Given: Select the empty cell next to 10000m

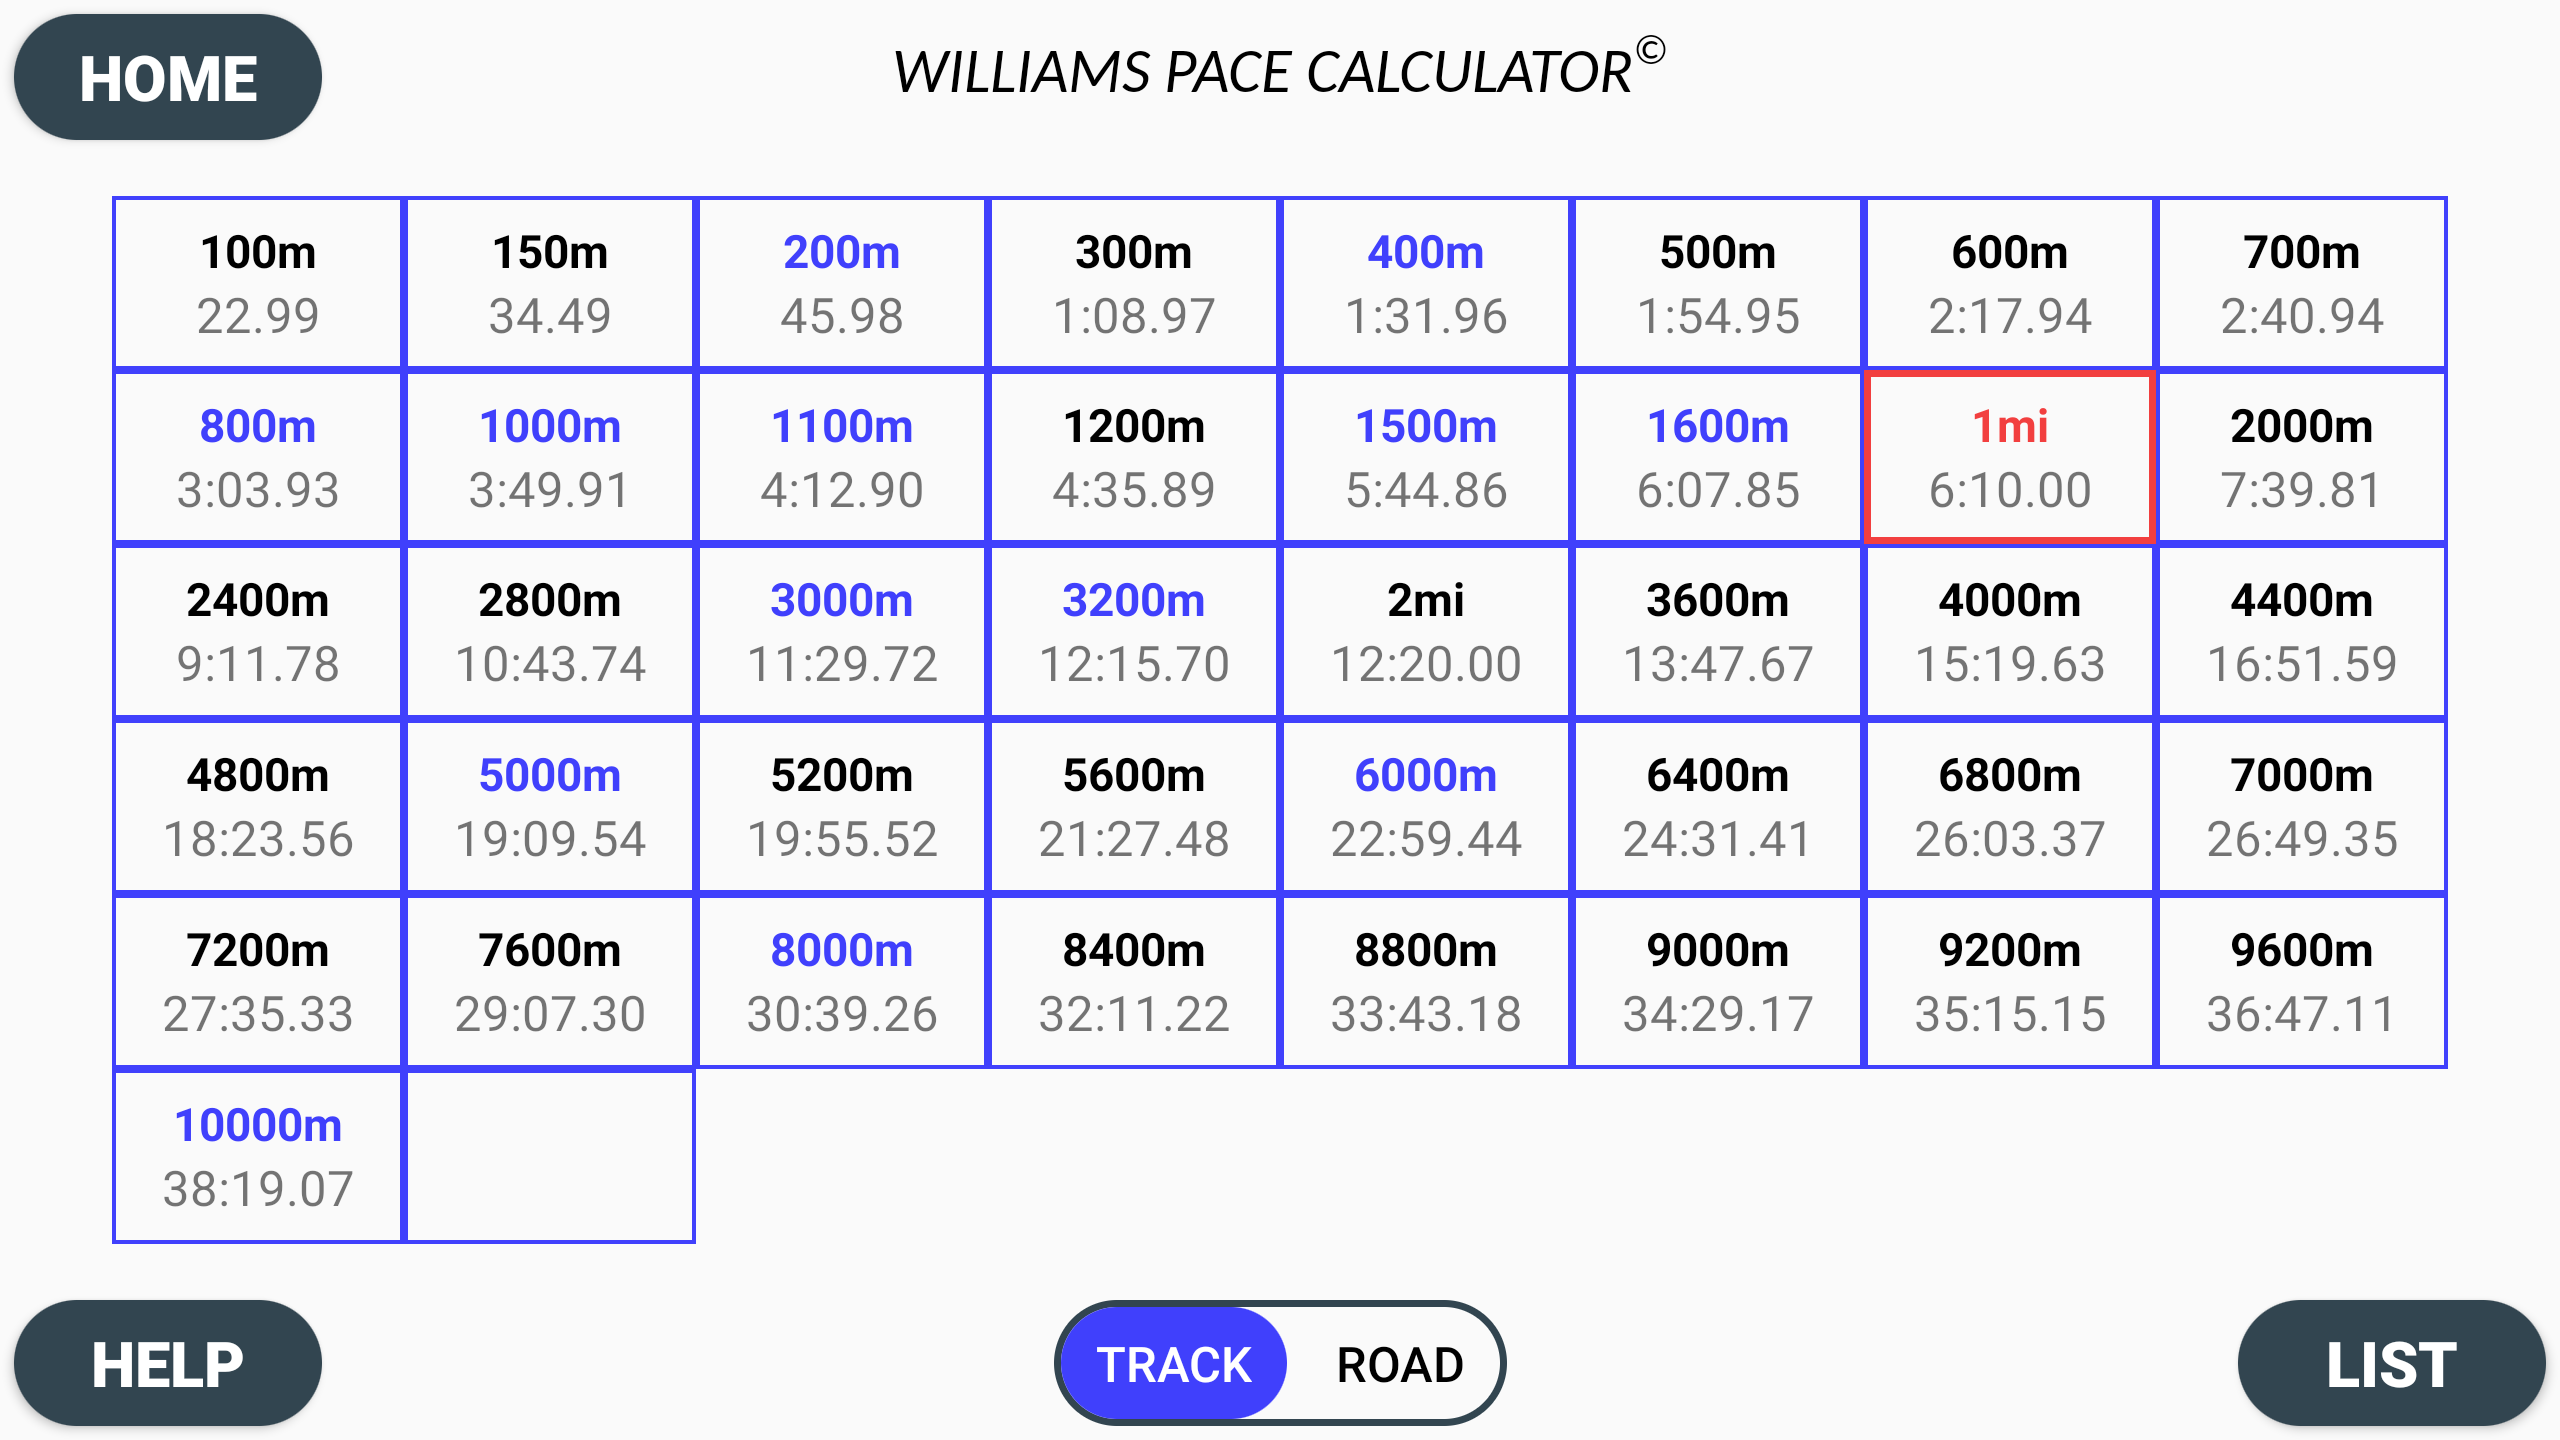Looking at the screenshot, I should point(549,1156).
